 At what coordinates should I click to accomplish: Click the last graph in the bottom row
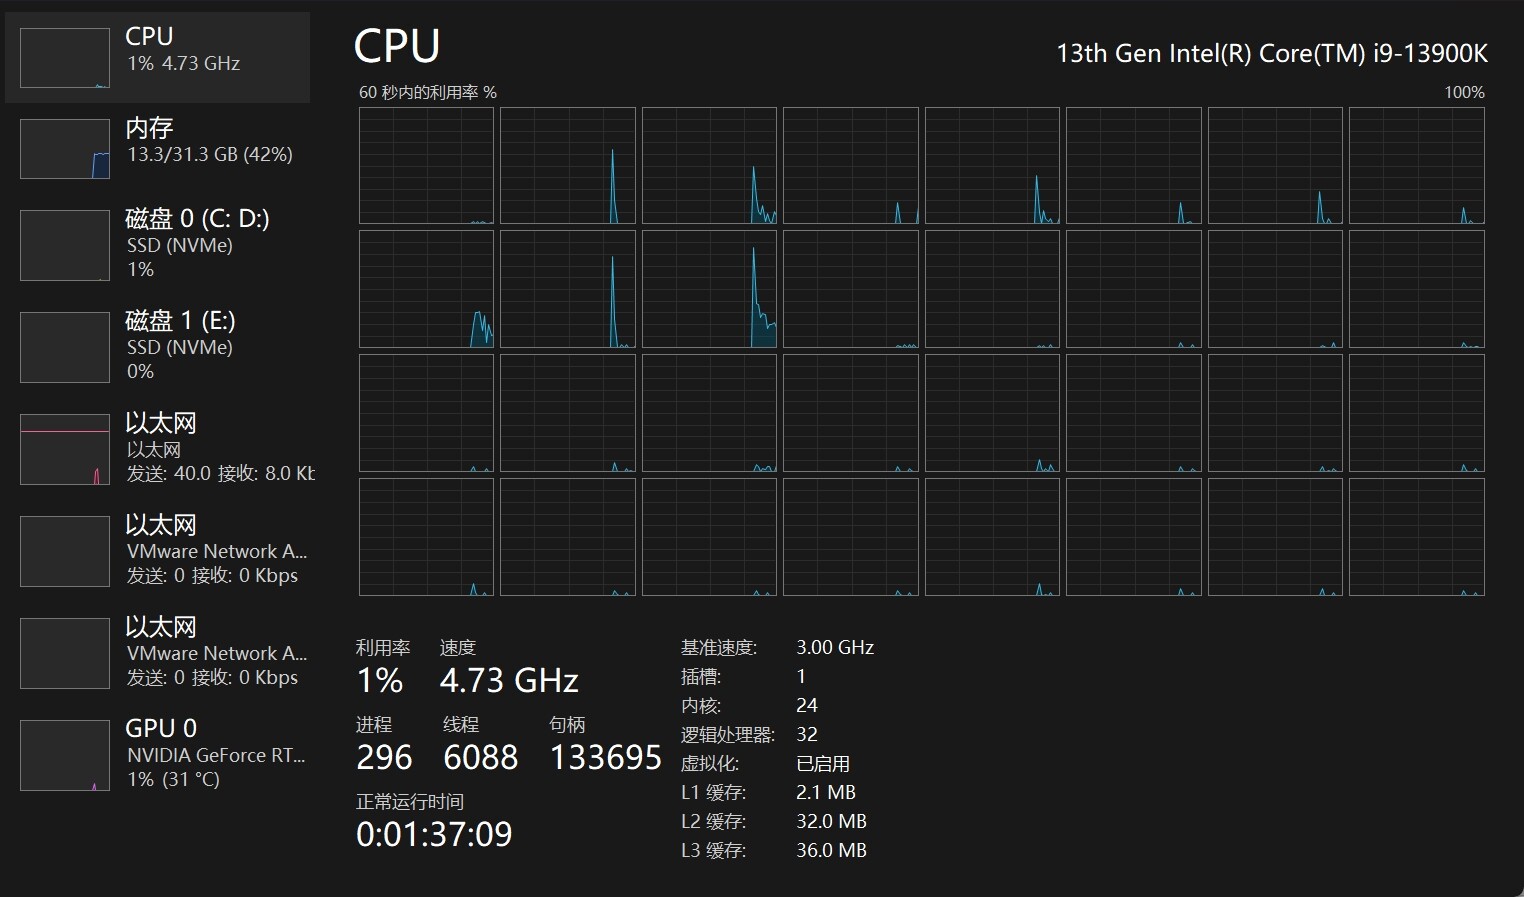point(1417,537)
